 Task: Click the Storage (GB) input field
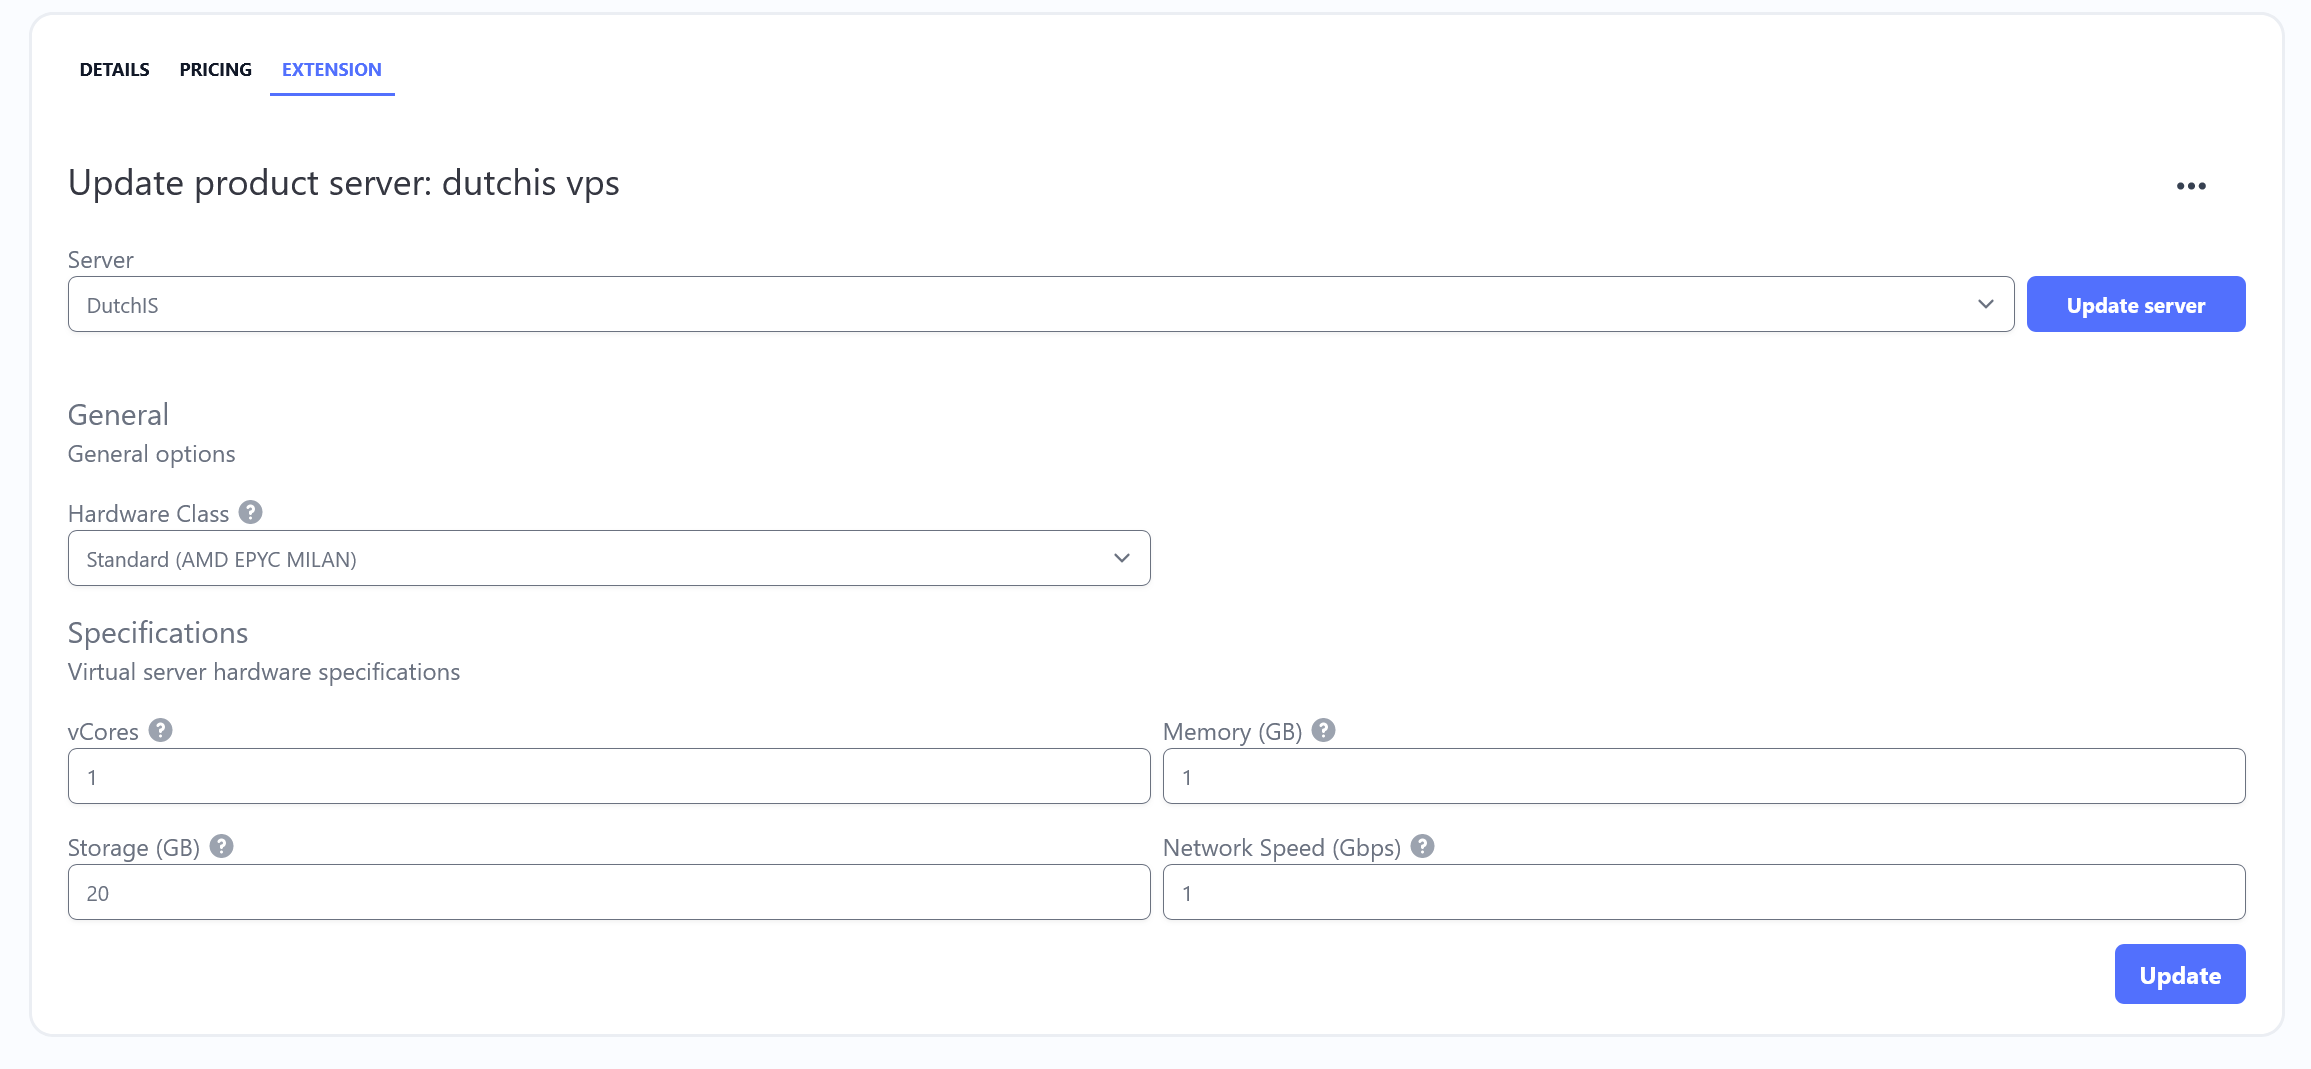pos(608,892)
